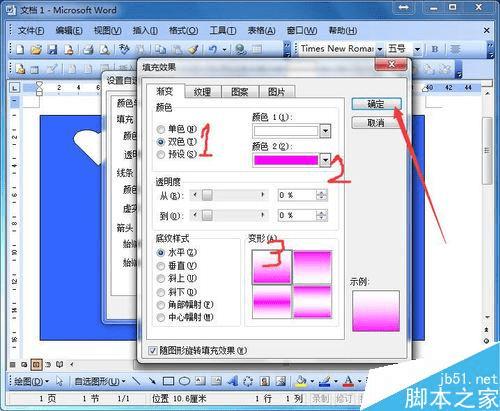Select the bottom-left gradient variant thumbnail
This screenshot has width=500, height=411.
(x=272, y=302)
